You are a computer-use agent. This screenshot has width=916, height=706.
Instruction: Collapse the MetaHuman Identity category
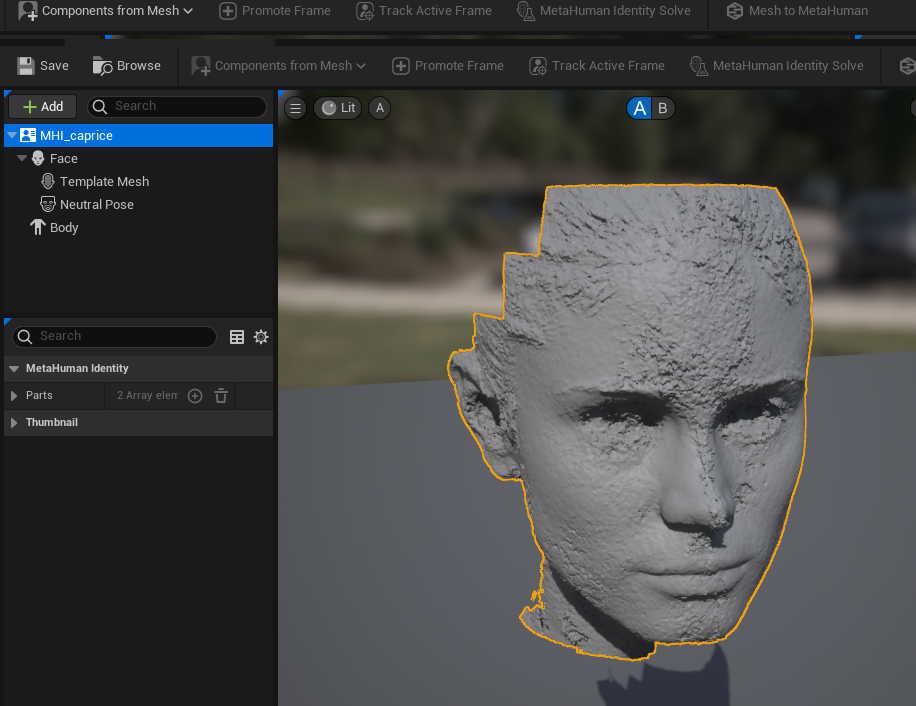(x=14, y=369)
